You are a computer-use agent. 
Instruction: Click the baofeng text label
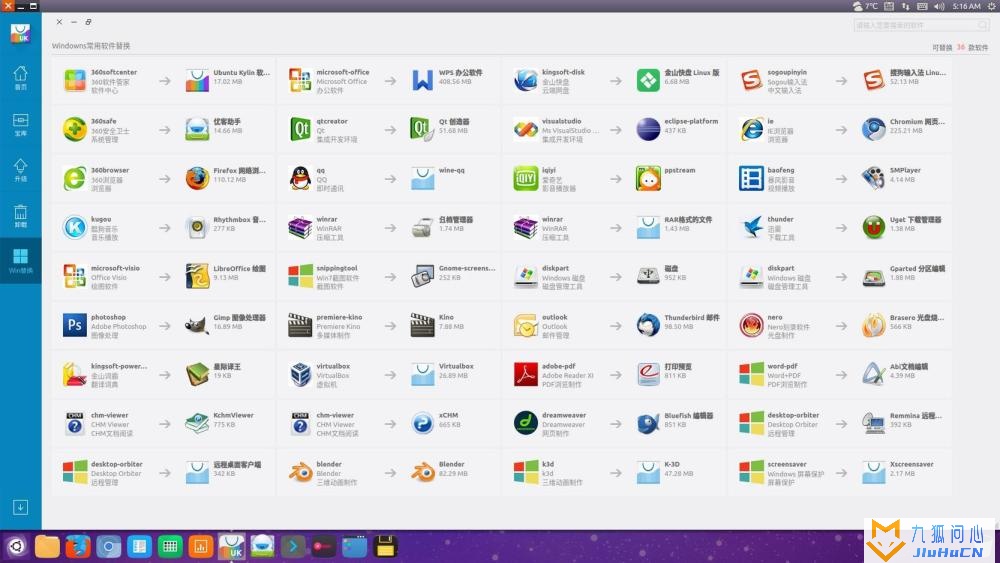pyautogui.click(x=781, y=170)
